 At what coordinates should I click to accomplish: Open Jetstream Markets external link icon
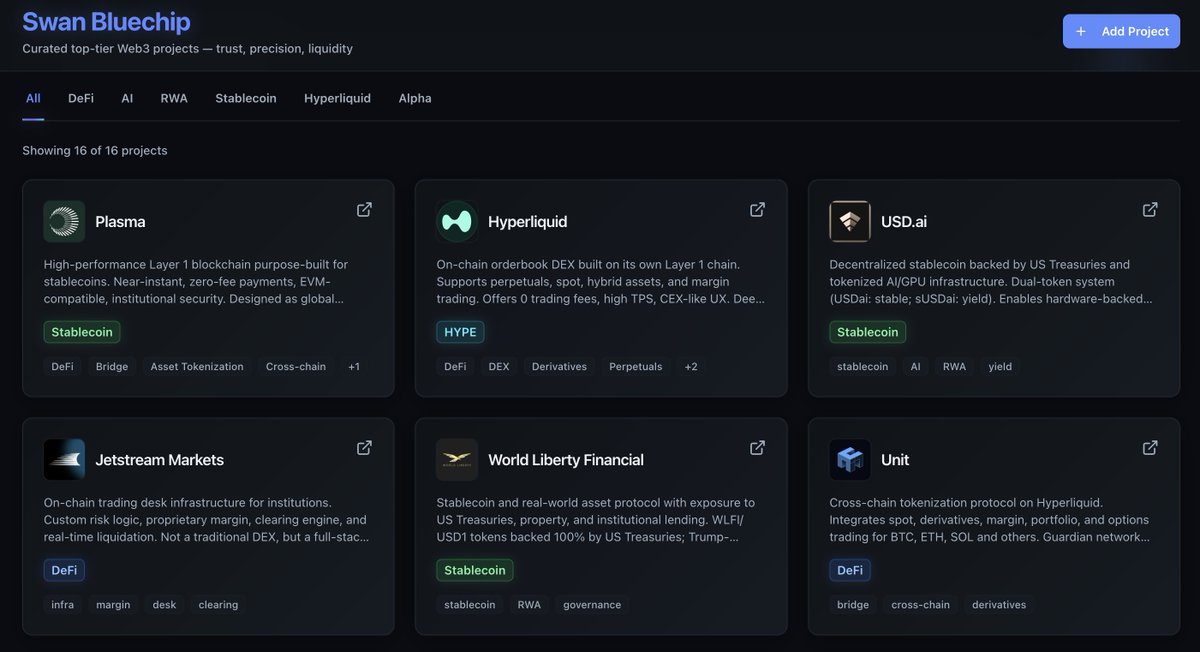tap(364, 447)
